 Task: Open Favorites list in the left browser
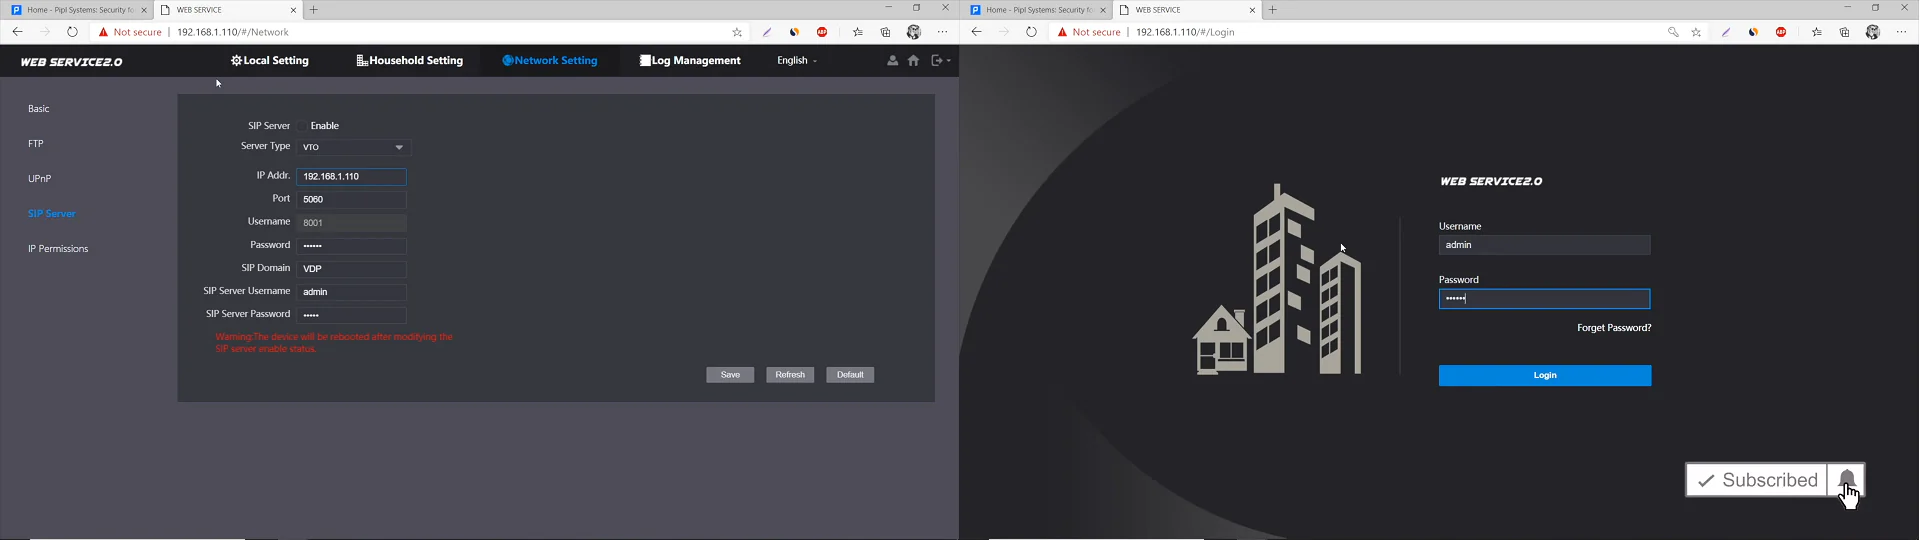click(857, 32)
